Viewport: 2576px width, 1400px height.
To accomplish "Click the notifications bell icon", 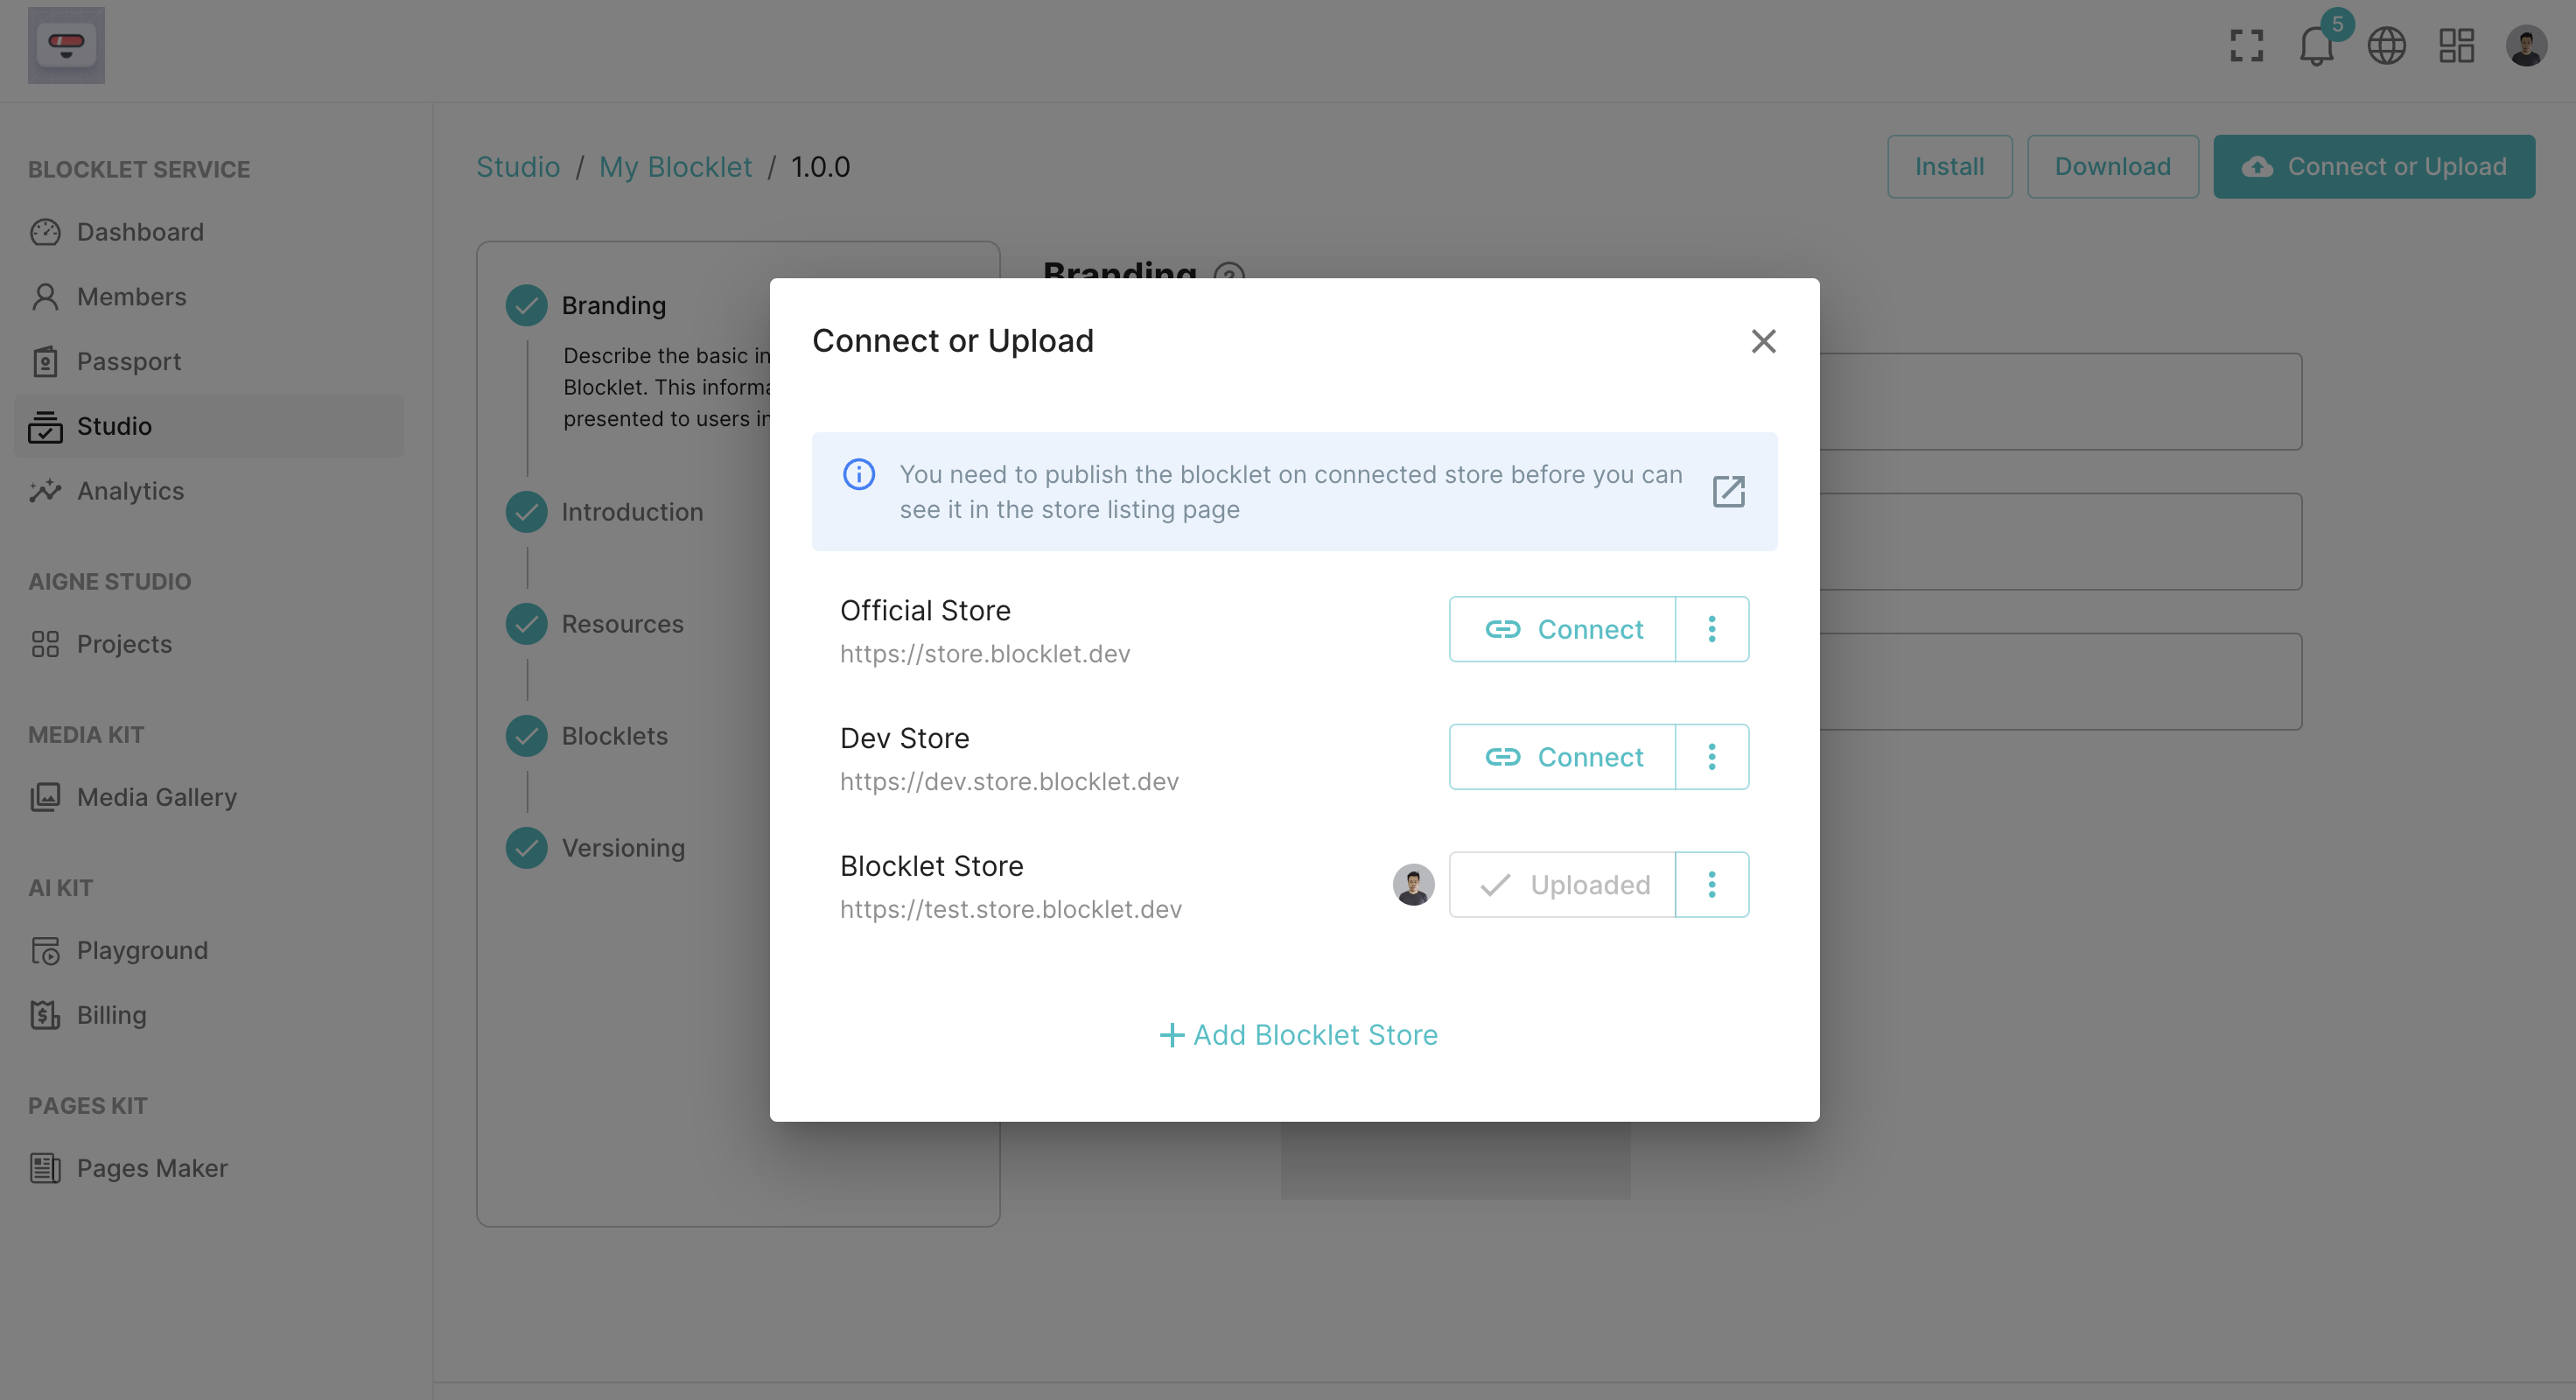I will tap(2315, 46).
